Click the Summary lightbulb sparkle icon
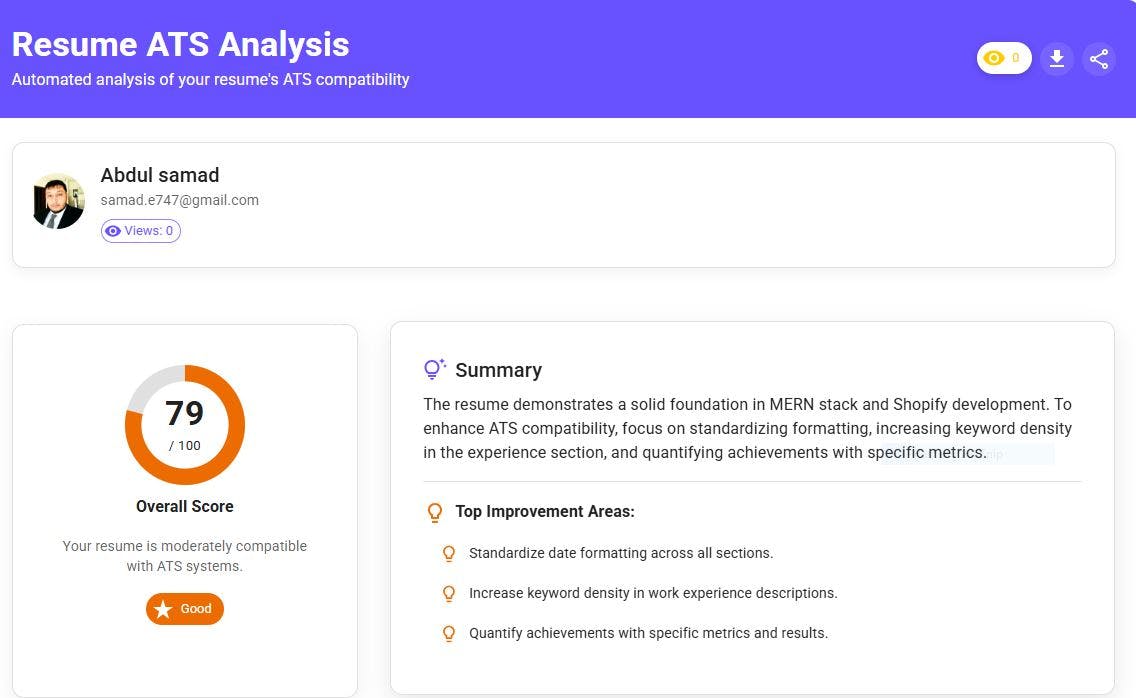1136x698 pixels. pyautogui.click(x=434, y=370)
